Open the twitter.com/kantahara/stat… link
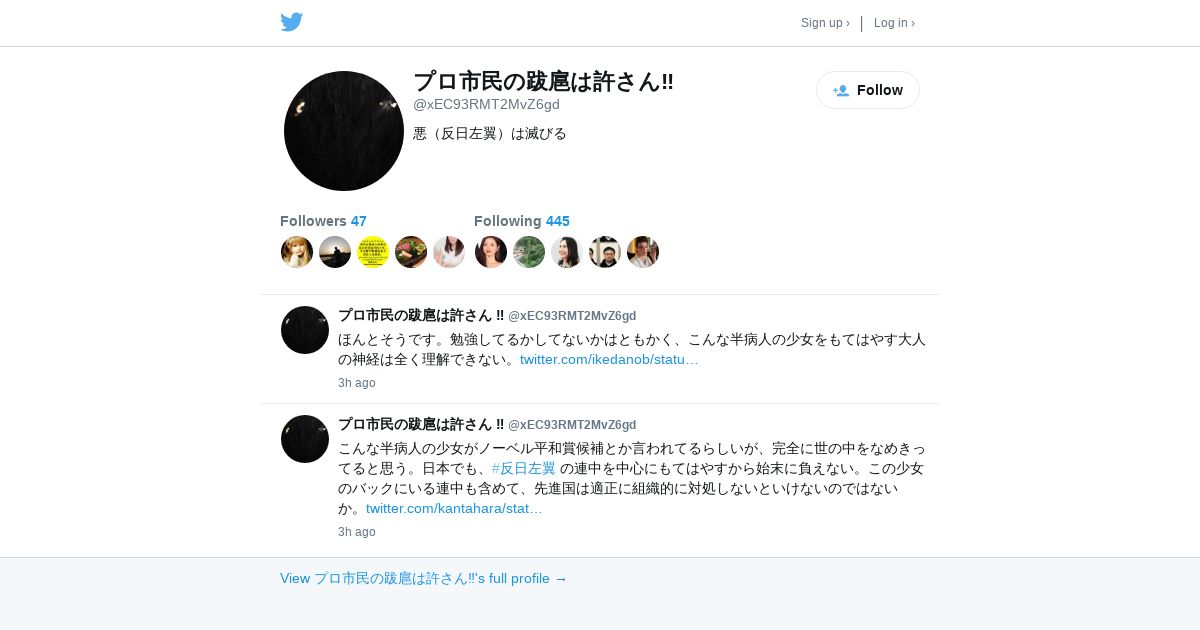This screenshot has height=630, width=1200. tap(454, 508)
